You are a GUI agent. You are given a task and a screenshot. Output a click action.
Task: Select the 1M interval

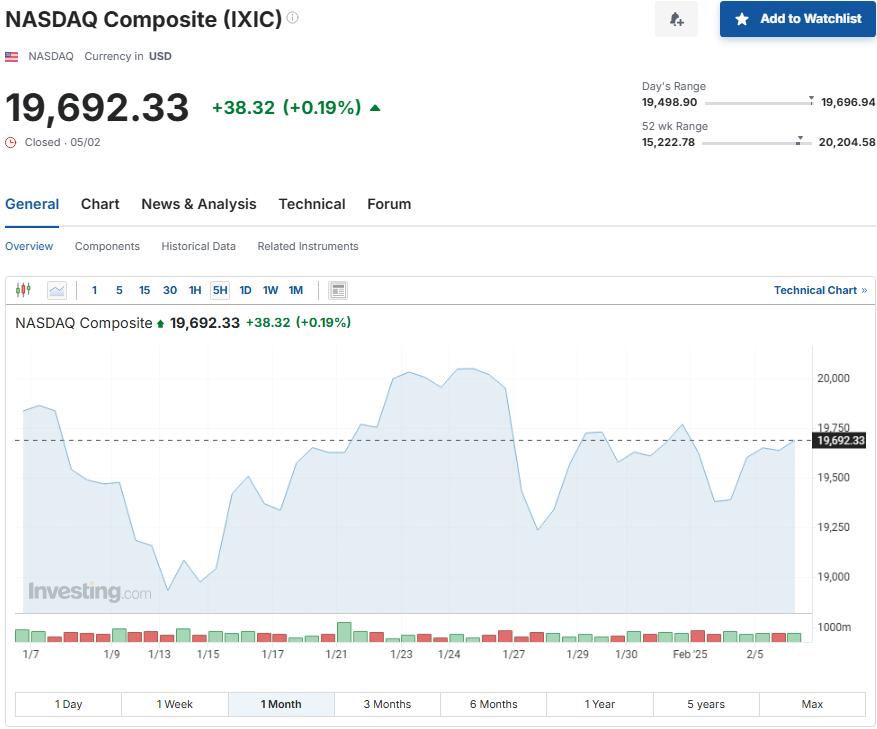[x=296, y=290]
